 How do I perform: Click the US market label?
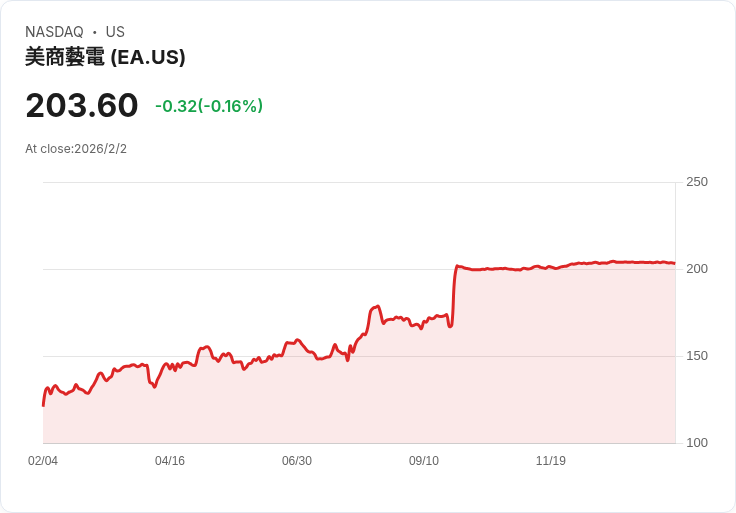coord(115,32)
